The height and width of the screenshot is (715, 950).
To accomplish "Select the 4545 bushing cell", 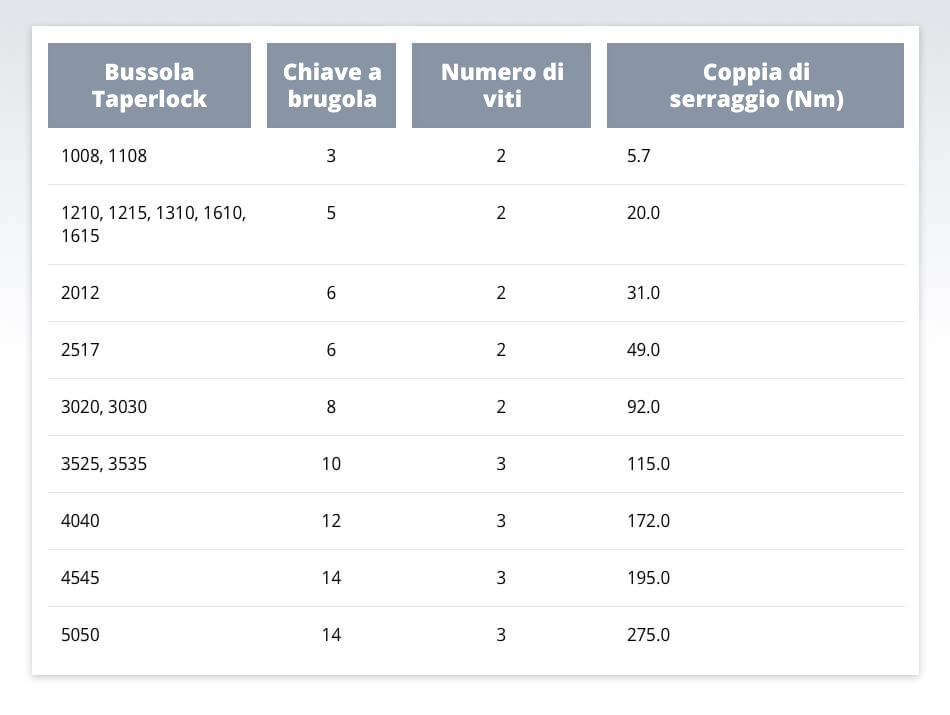I will [x=81, y=578].
